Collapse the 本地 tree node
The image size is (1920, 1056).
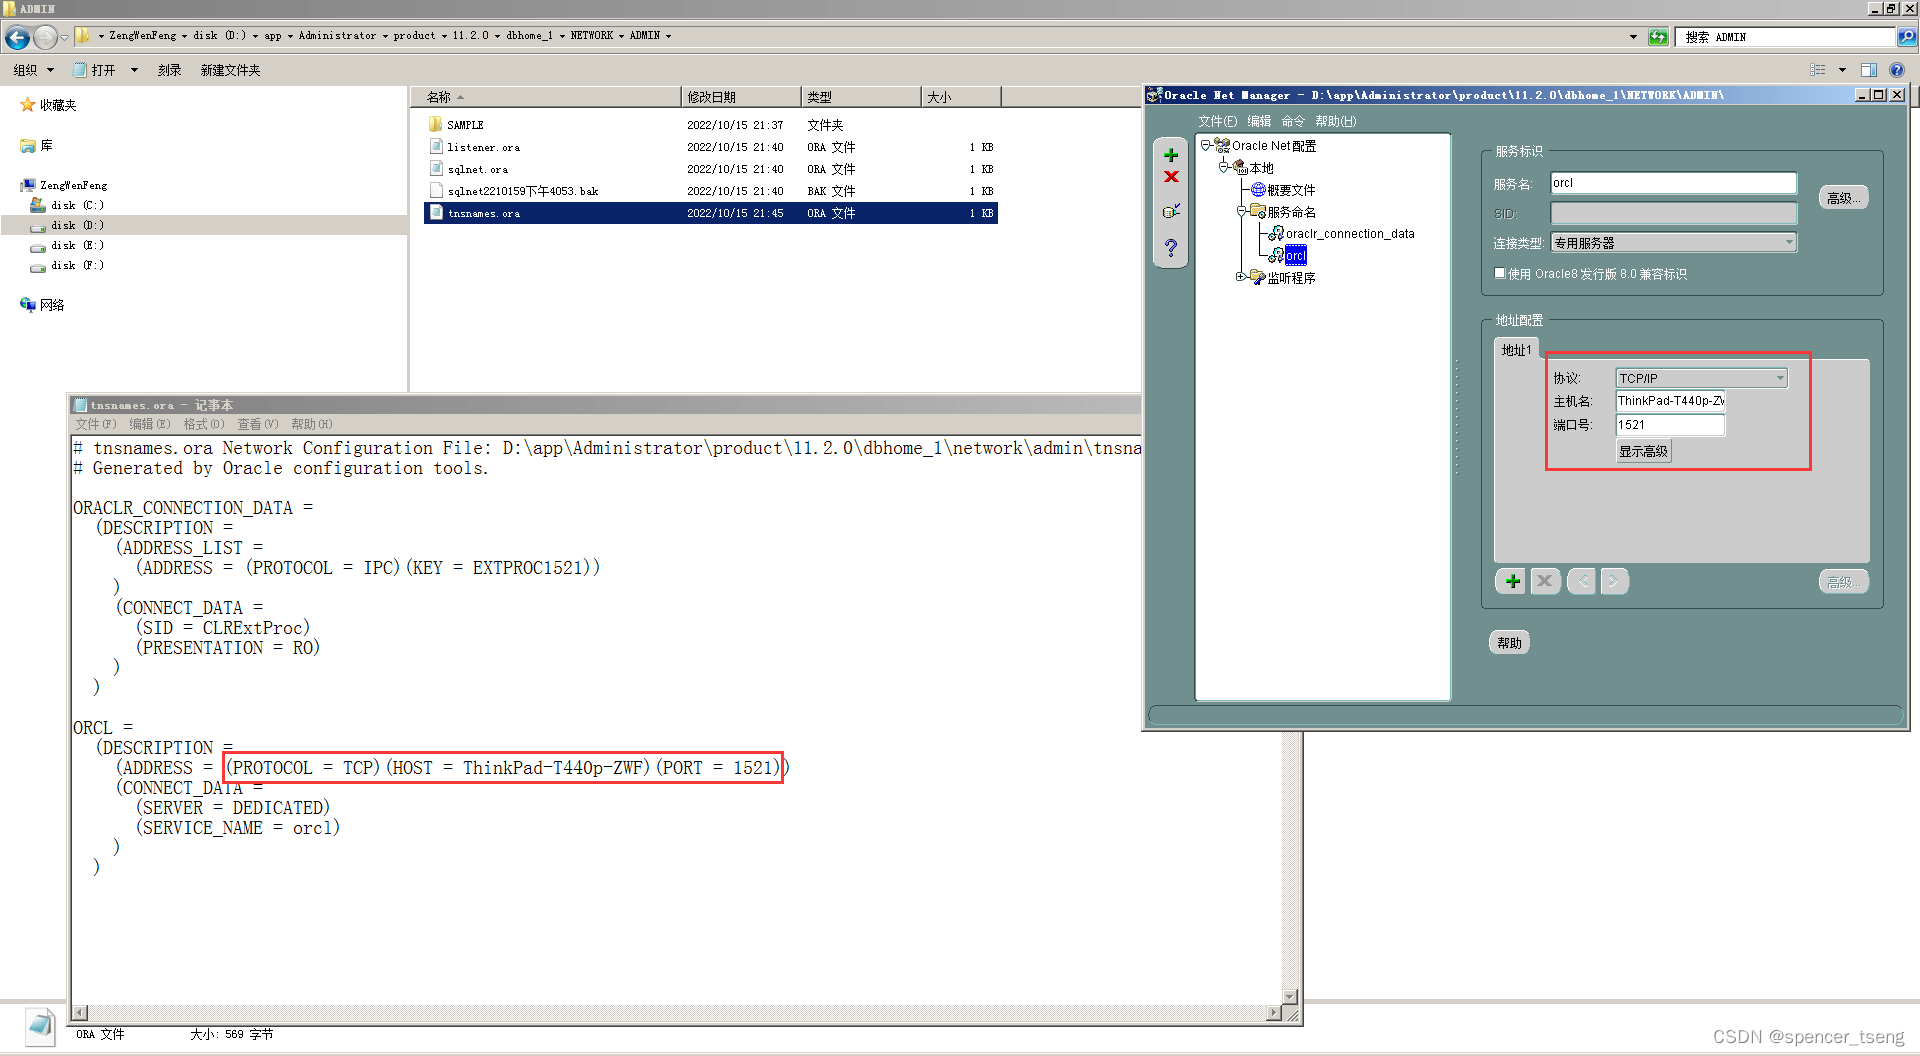[x=1224, y=167]
